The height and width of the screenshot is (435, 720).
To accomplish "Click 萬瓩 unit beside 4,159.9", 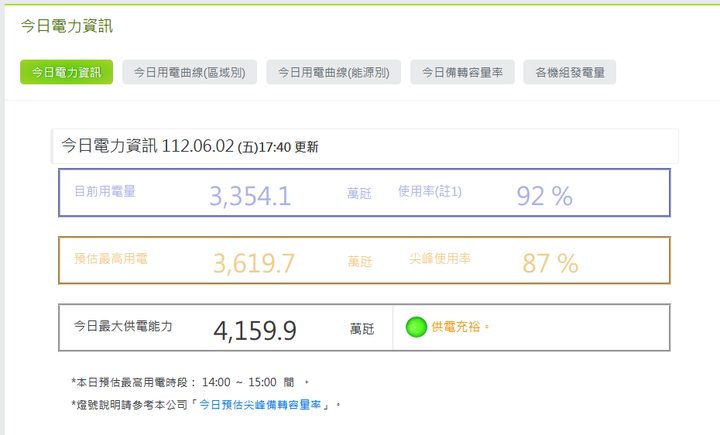I will pos(362,329).
